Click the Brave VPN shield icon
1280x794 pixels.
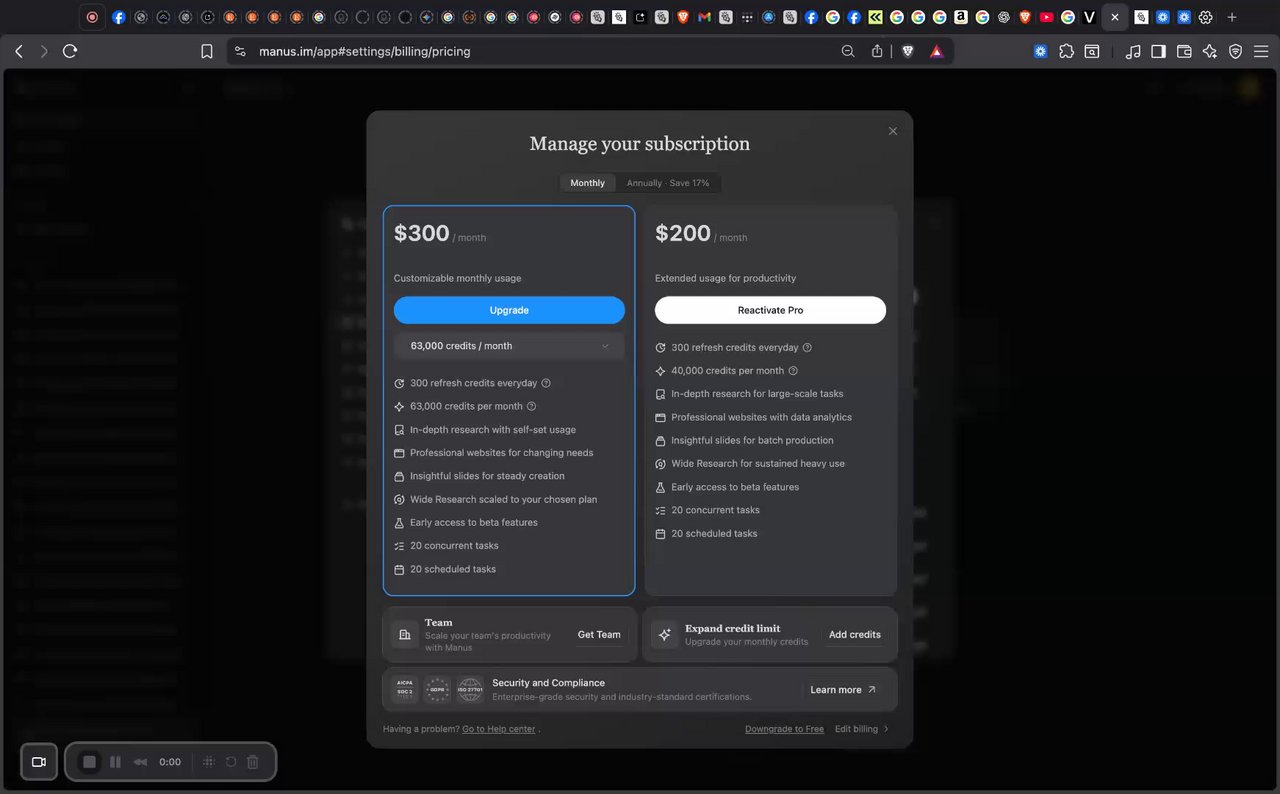(1235, 51)
